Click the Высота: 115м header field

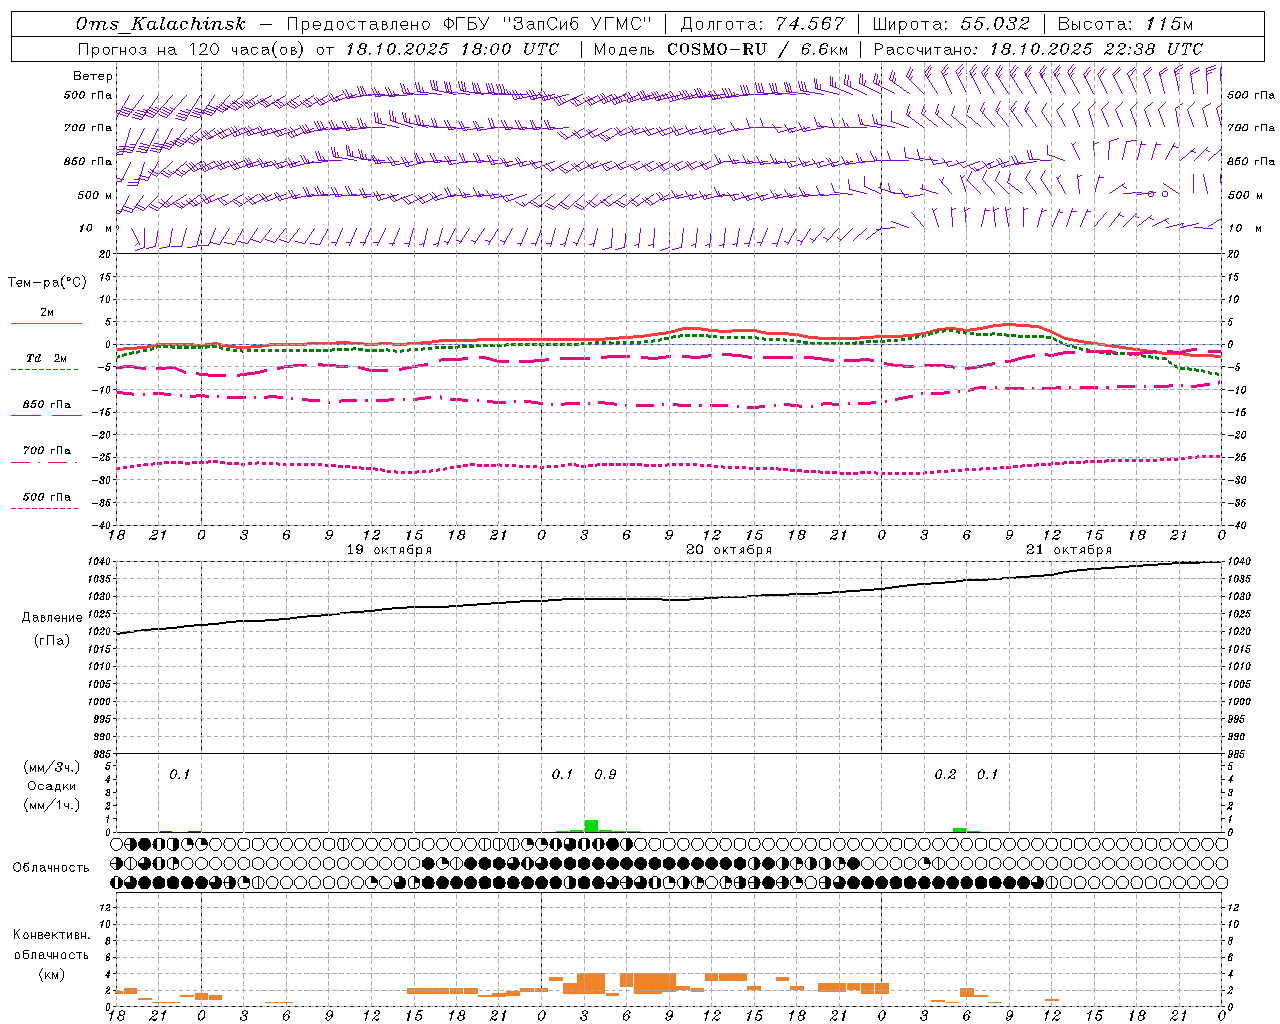(x=1125, y=24)
